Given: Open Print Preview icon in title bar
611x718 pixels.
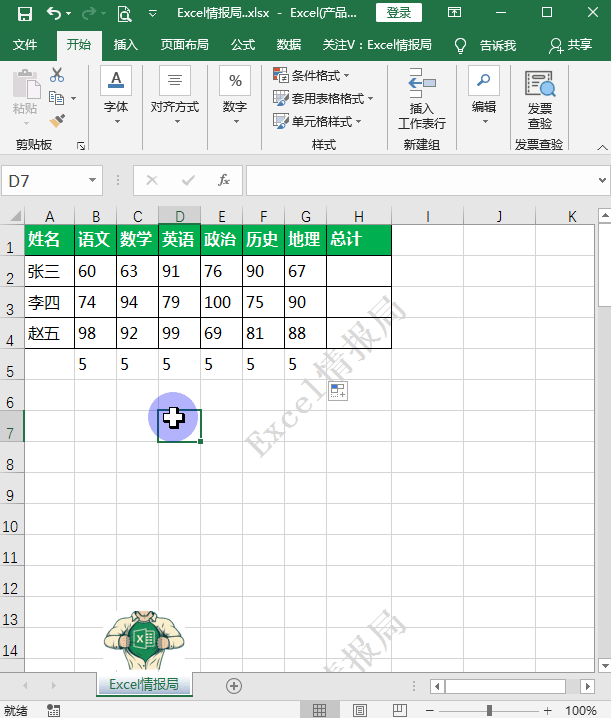Looking at the screenshot, I should 124,14.
